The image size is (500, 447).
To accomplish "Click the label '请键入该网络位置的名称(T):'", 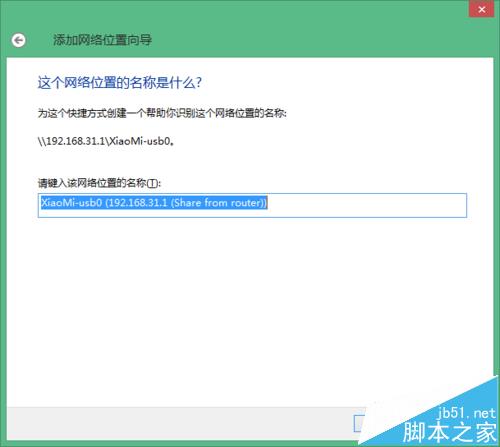I will click(99, 183).
